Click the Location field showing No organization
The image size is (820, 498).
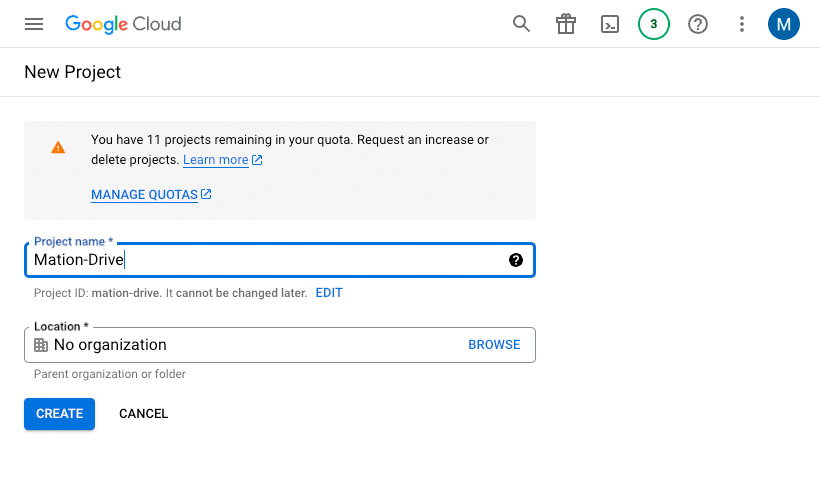(280, 345)
